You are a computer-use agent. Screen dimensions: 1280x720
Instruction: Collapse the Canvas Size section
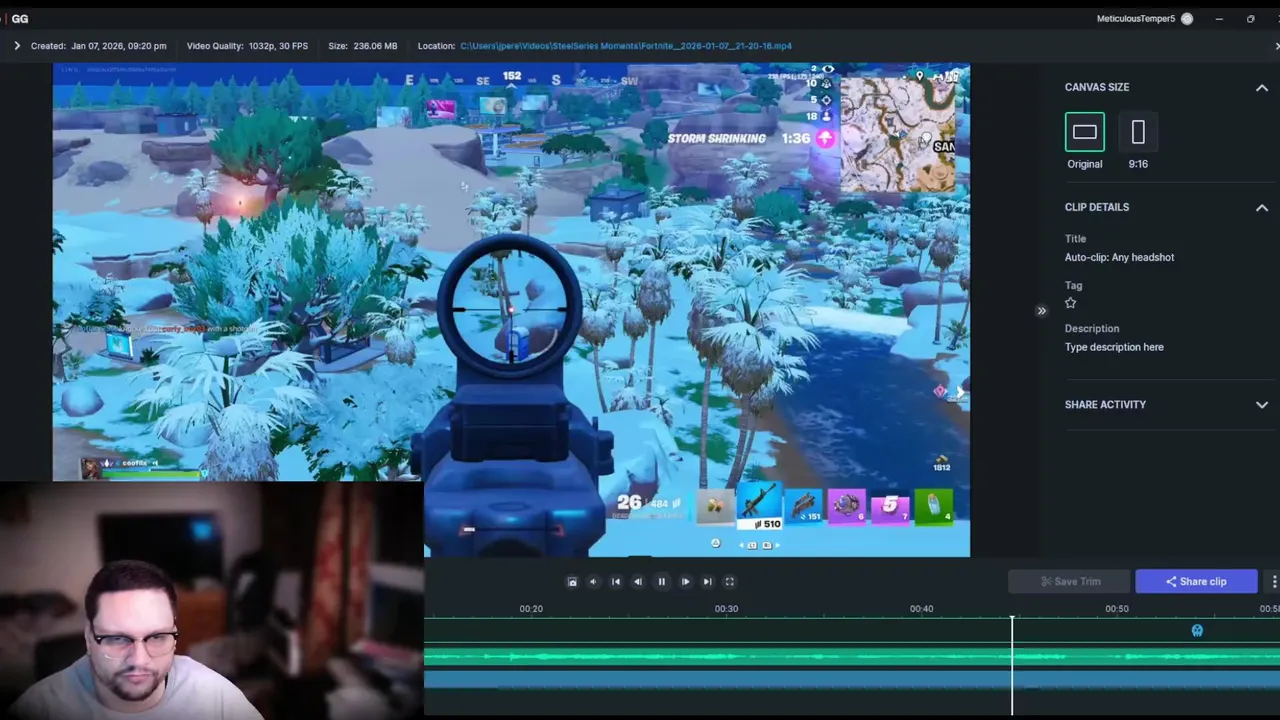pyautogui.click(x=1262, y=88)
